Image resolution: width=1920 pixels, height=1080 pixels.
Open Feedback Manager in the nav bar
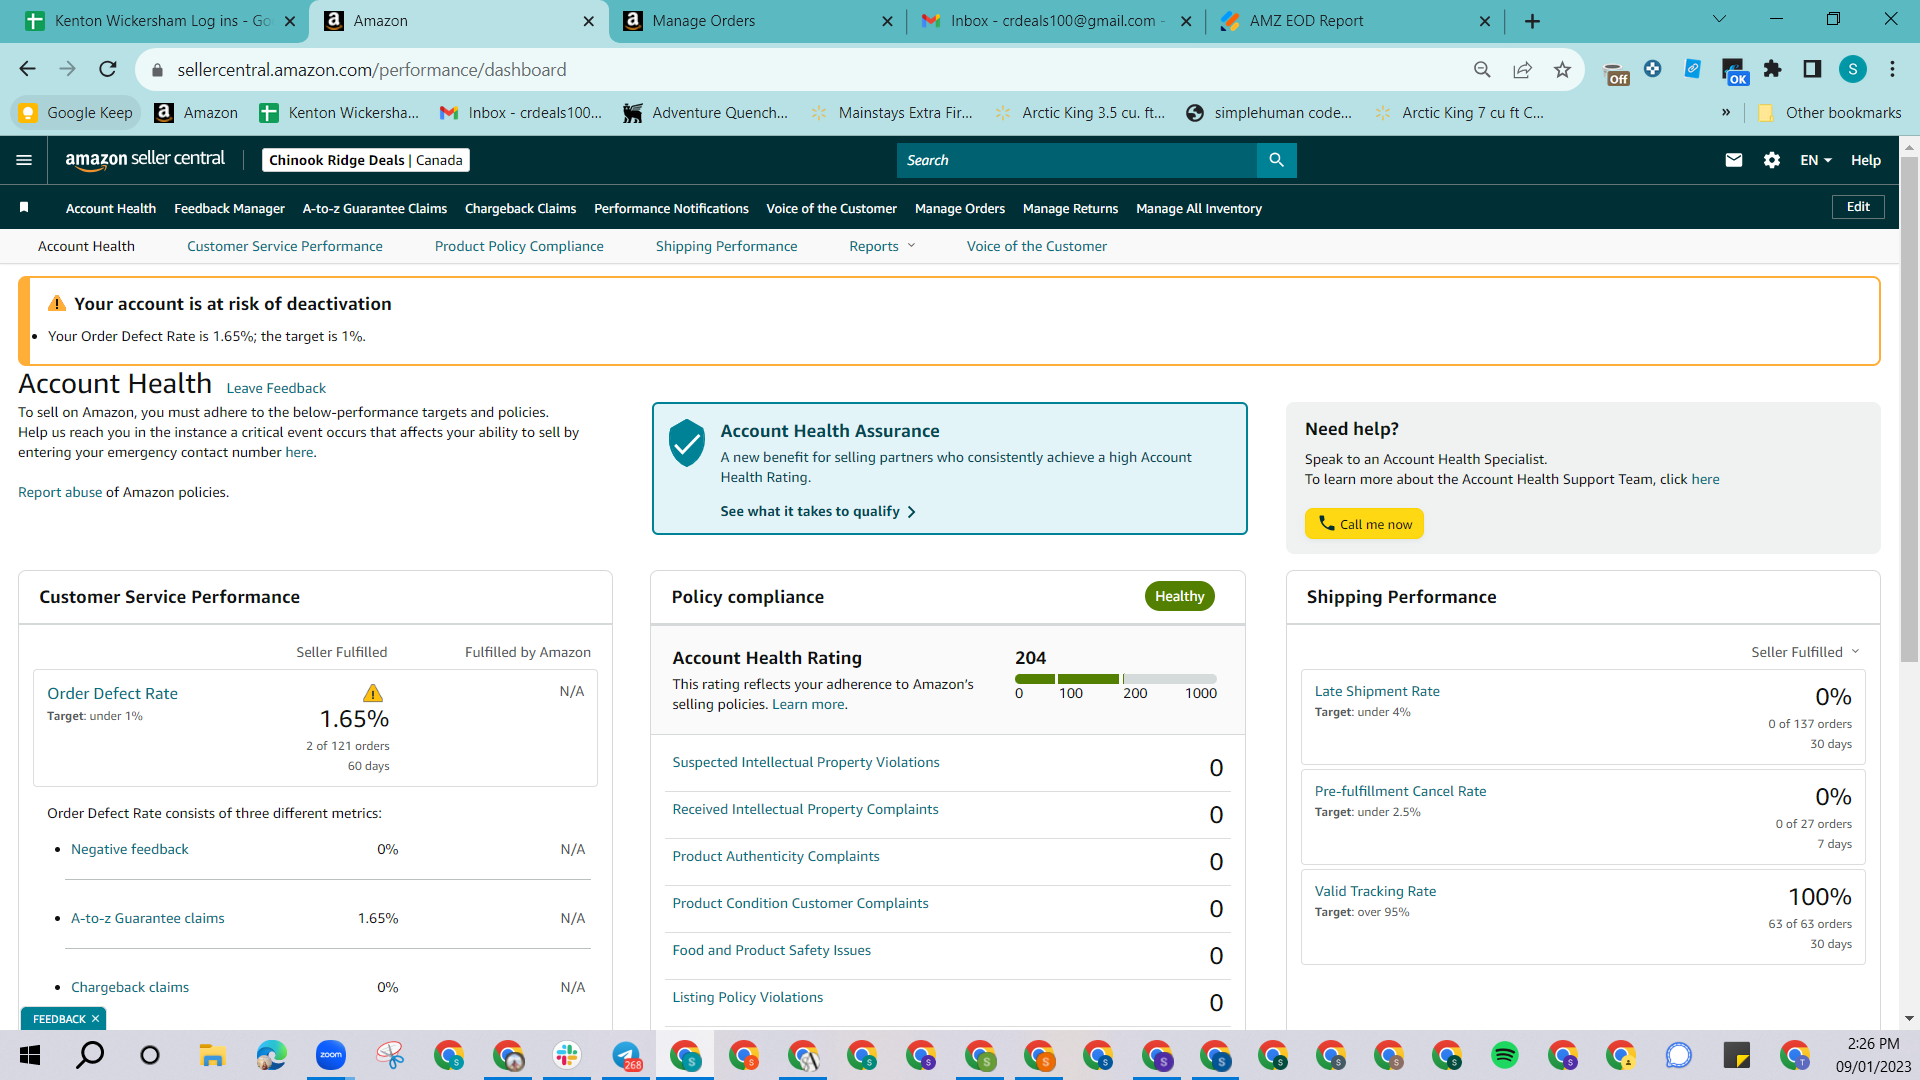[x=230, y=208]
